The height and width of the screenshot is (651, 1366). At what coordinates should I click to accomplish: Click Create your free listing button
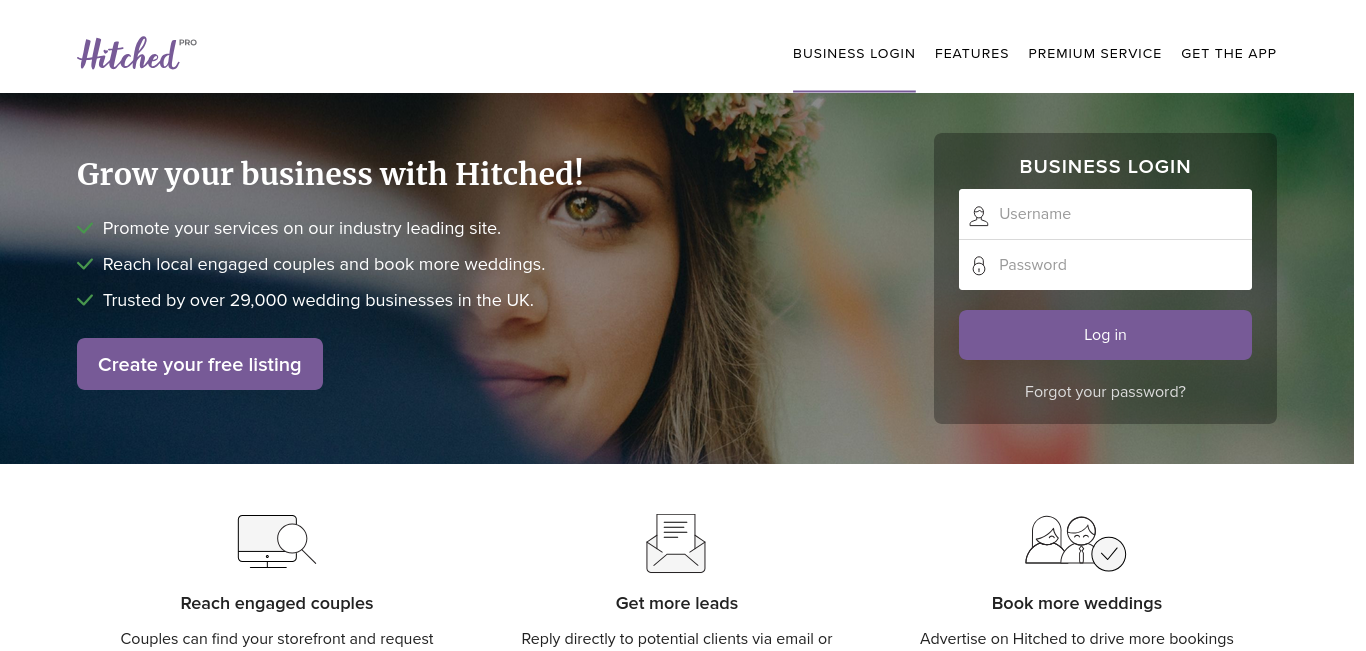[200, 364]
